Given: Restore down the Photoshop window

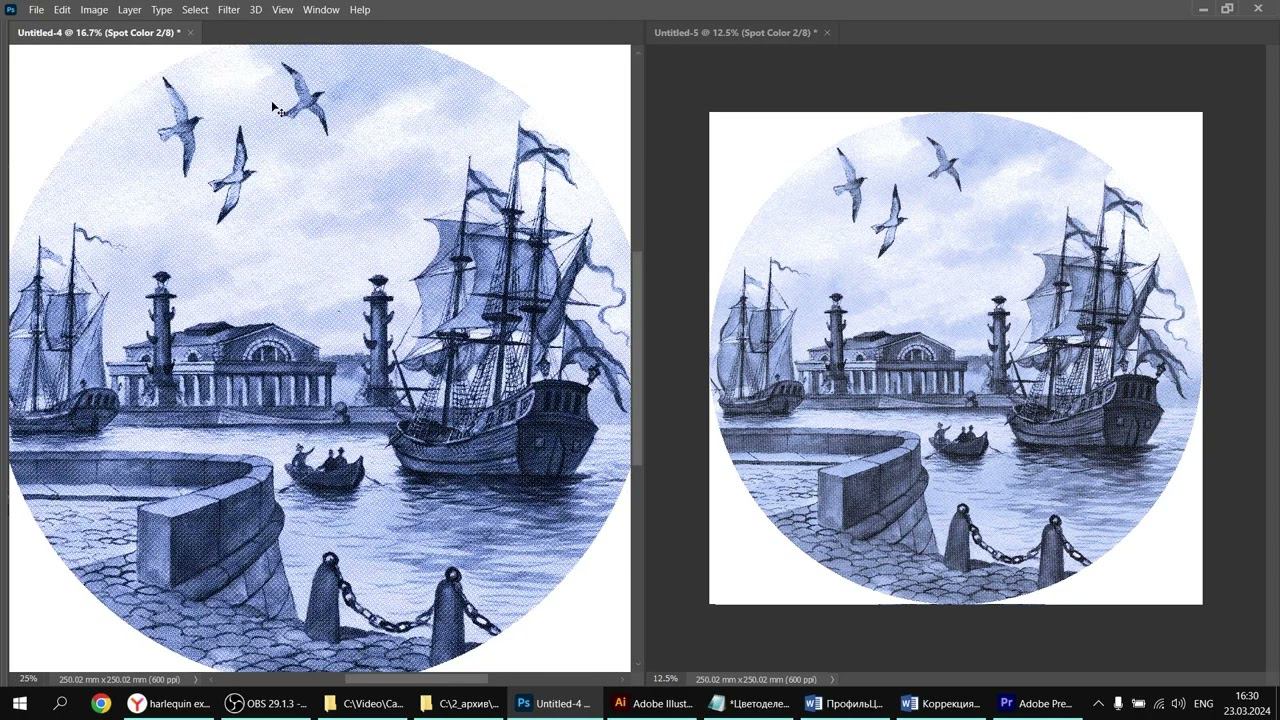Looking at the screenshot, I should [1228, 9].
